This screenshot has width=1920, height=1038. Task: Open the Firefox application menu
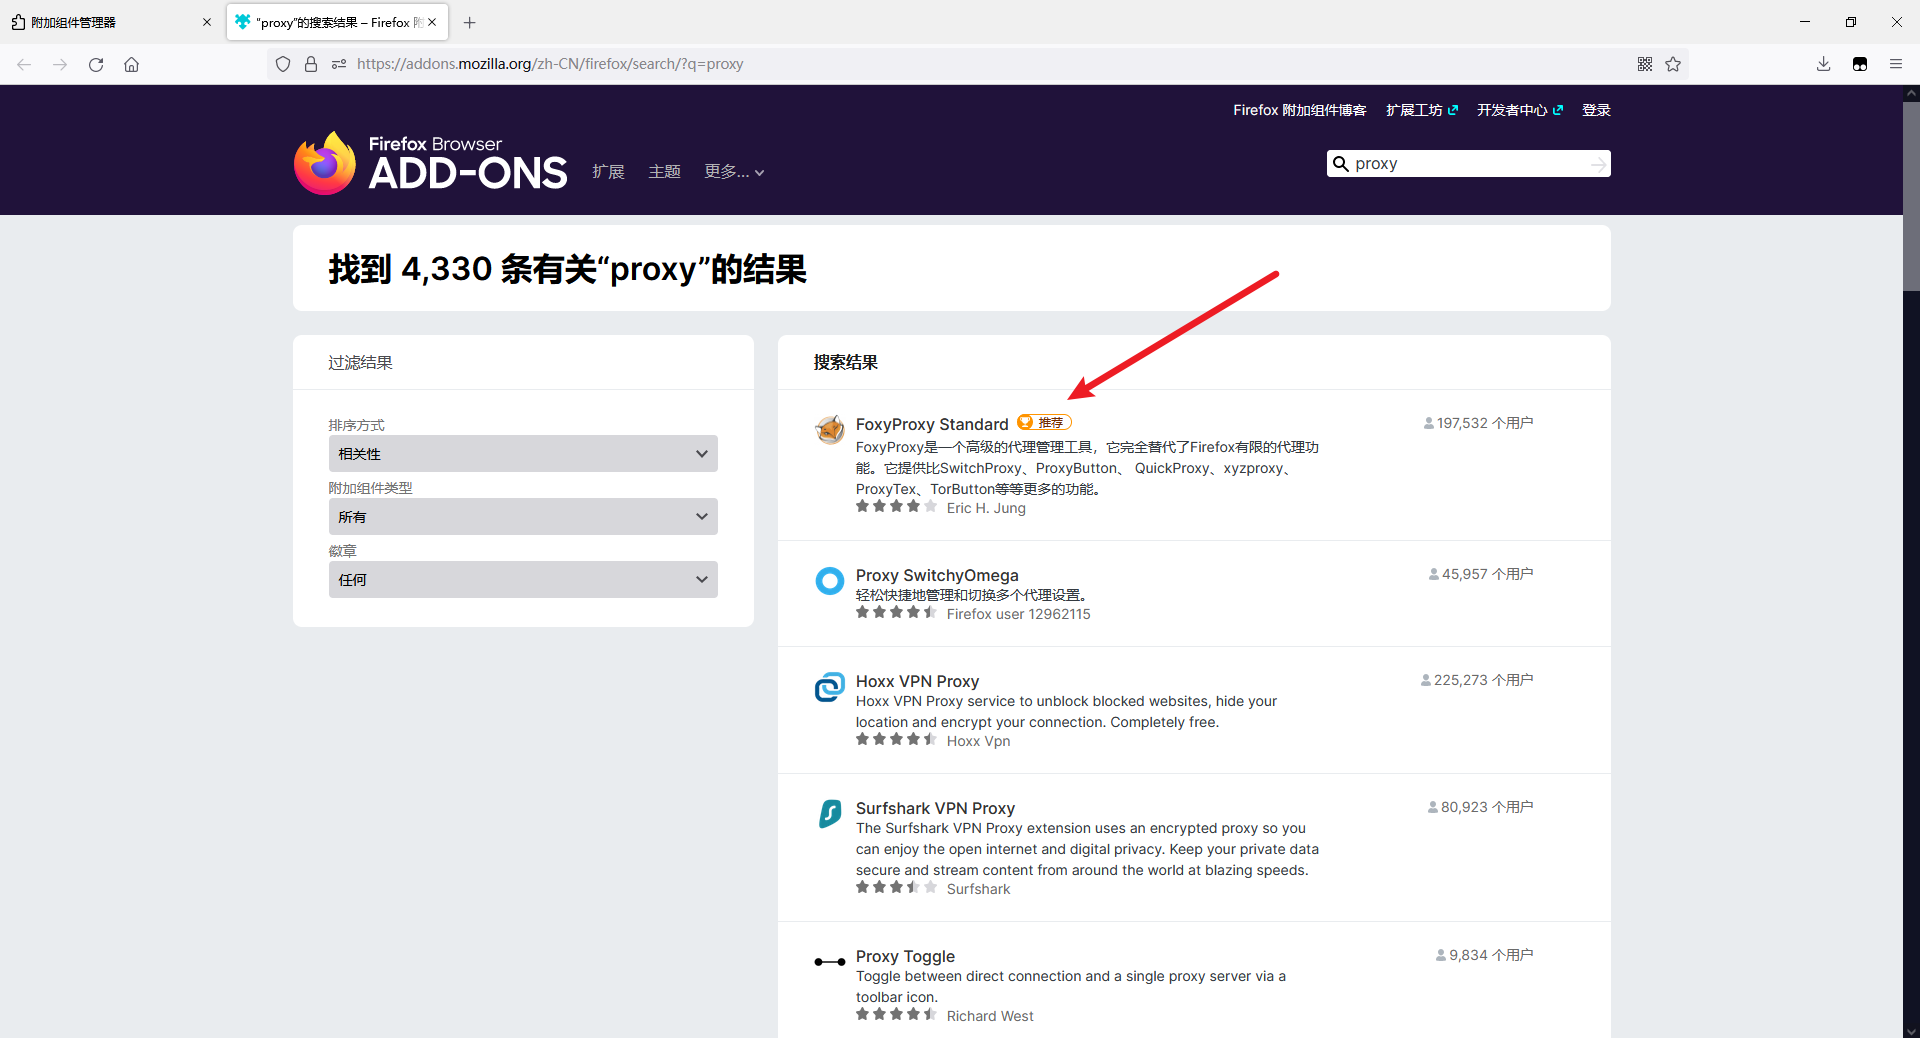pyautogui.click(x=1896, y=64)
